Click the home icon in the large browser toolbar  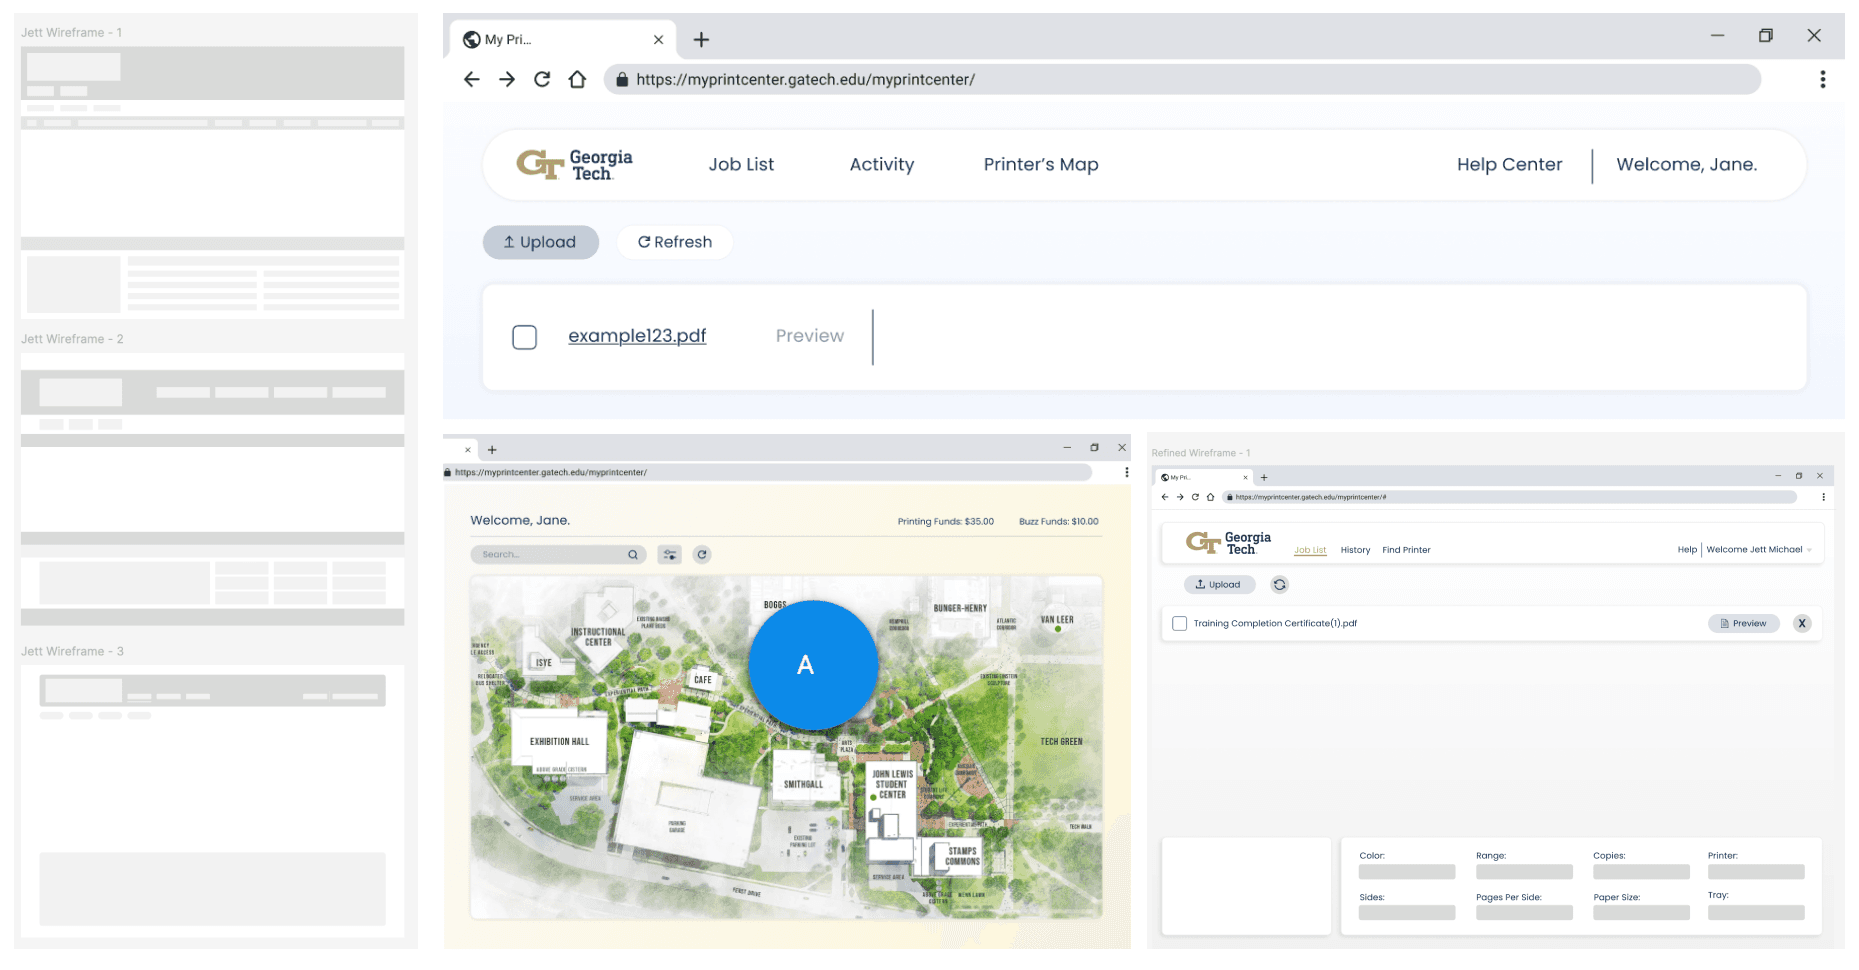coord(577,79)
